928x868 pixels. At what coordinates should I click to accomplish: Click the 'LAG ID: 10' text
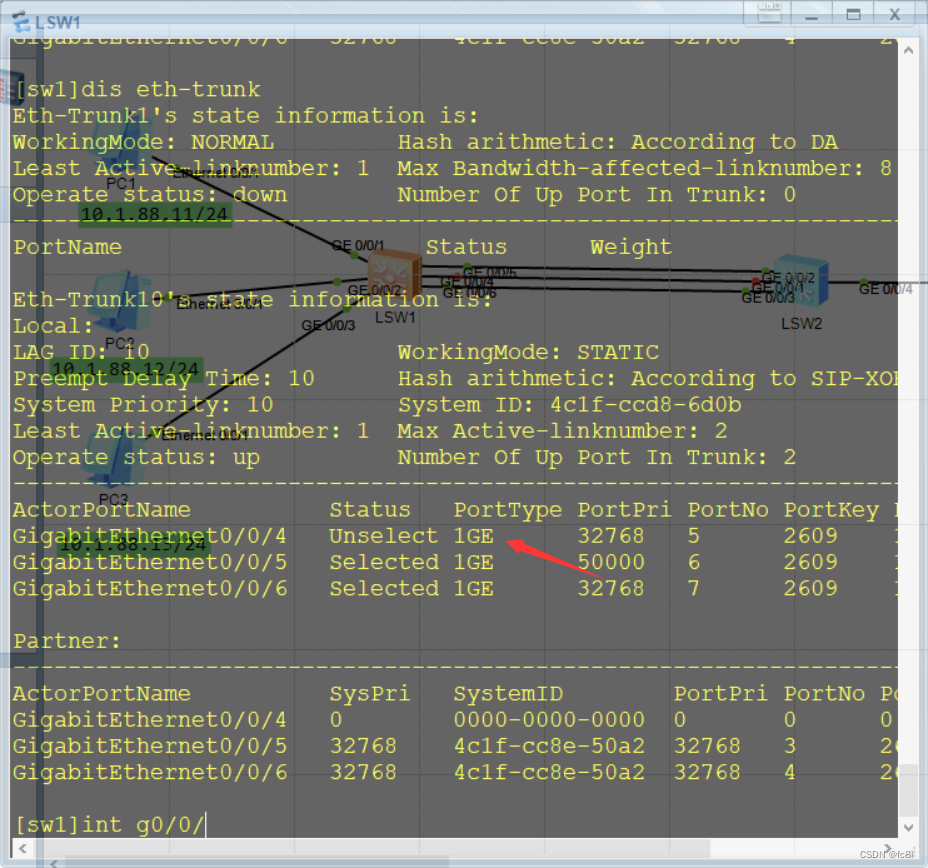82,352
